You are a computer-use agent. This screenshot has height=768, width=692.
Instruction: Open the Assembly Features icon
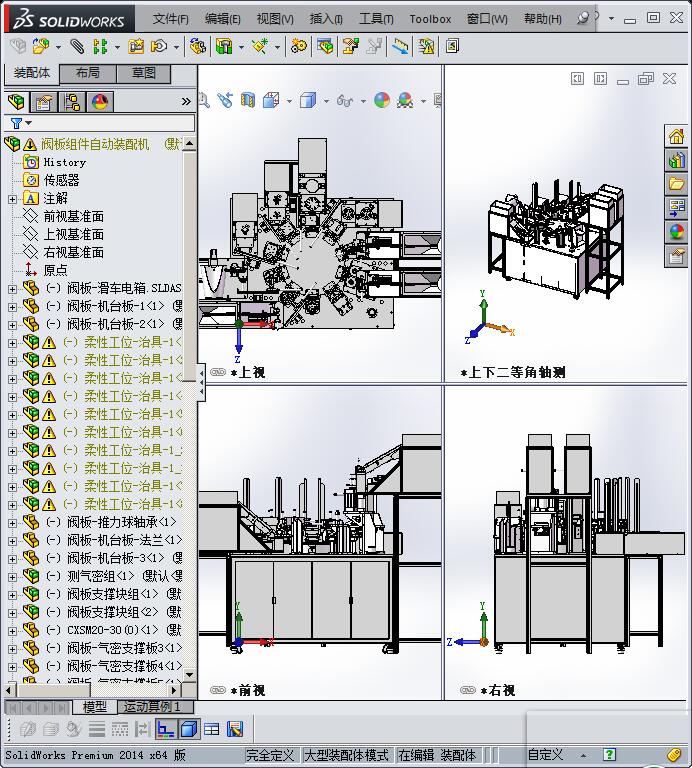(224, 47)
